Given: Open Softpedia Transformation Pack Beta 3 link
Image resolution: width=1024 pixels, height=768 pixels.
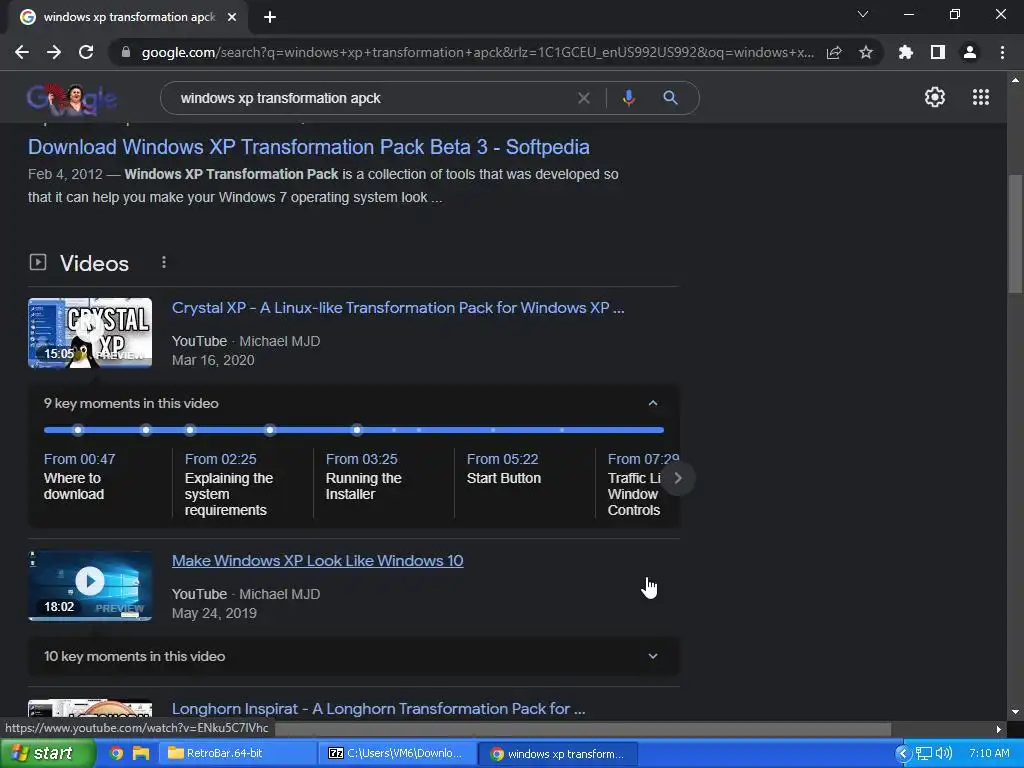Looking at the screenshot, I should [308, 147].
